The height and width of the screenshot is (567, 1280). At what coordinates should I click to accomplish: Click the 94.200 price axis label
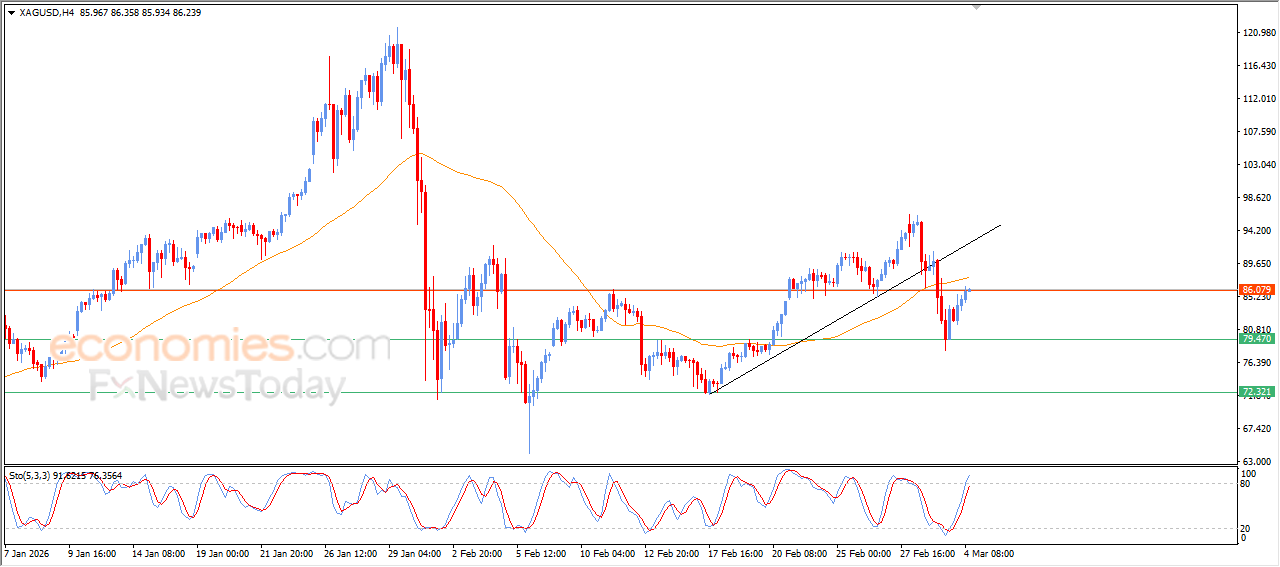coord(1259,231)
